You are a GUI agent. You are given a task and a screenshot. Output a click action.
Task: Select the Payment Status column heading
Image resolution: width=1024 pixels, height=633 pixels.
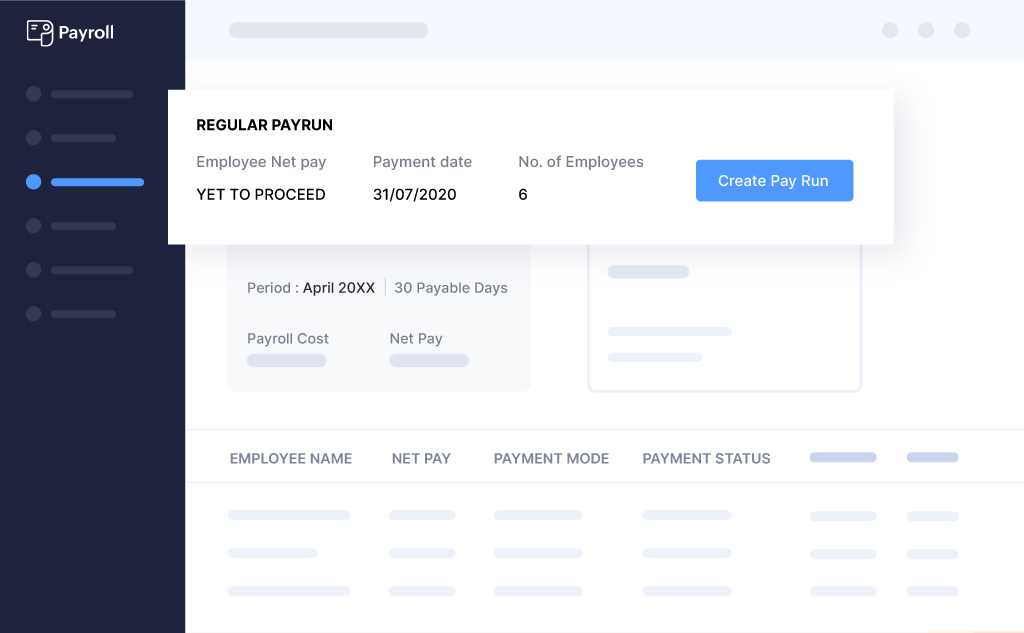(x=706, y=458)
